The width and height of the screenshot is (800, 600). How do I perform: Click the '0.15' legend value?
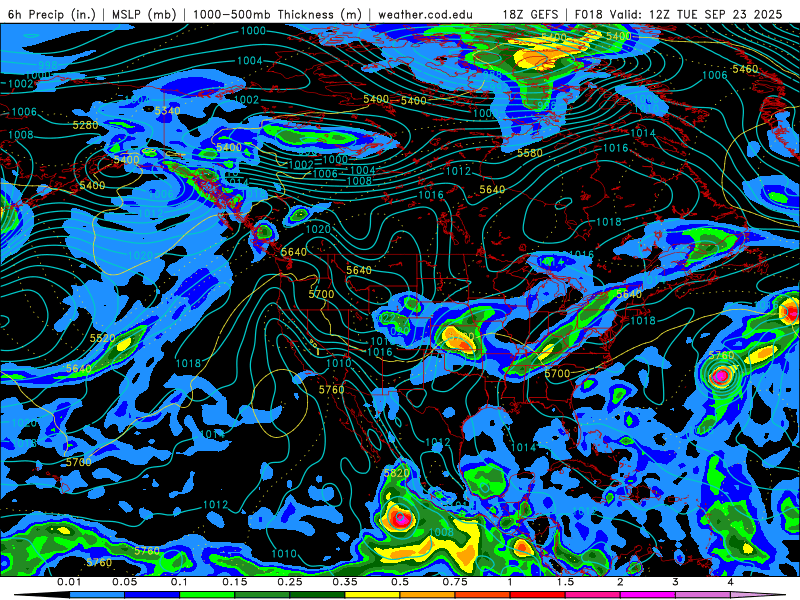(235, 582)
